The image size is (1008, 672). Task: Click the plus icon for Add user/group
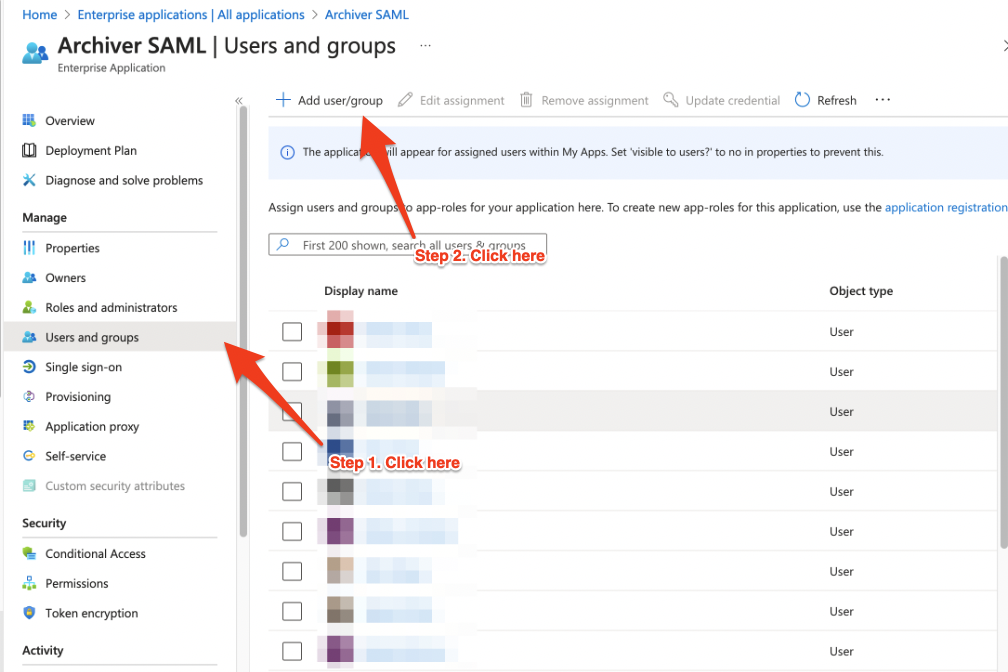[x=283, y=100]
